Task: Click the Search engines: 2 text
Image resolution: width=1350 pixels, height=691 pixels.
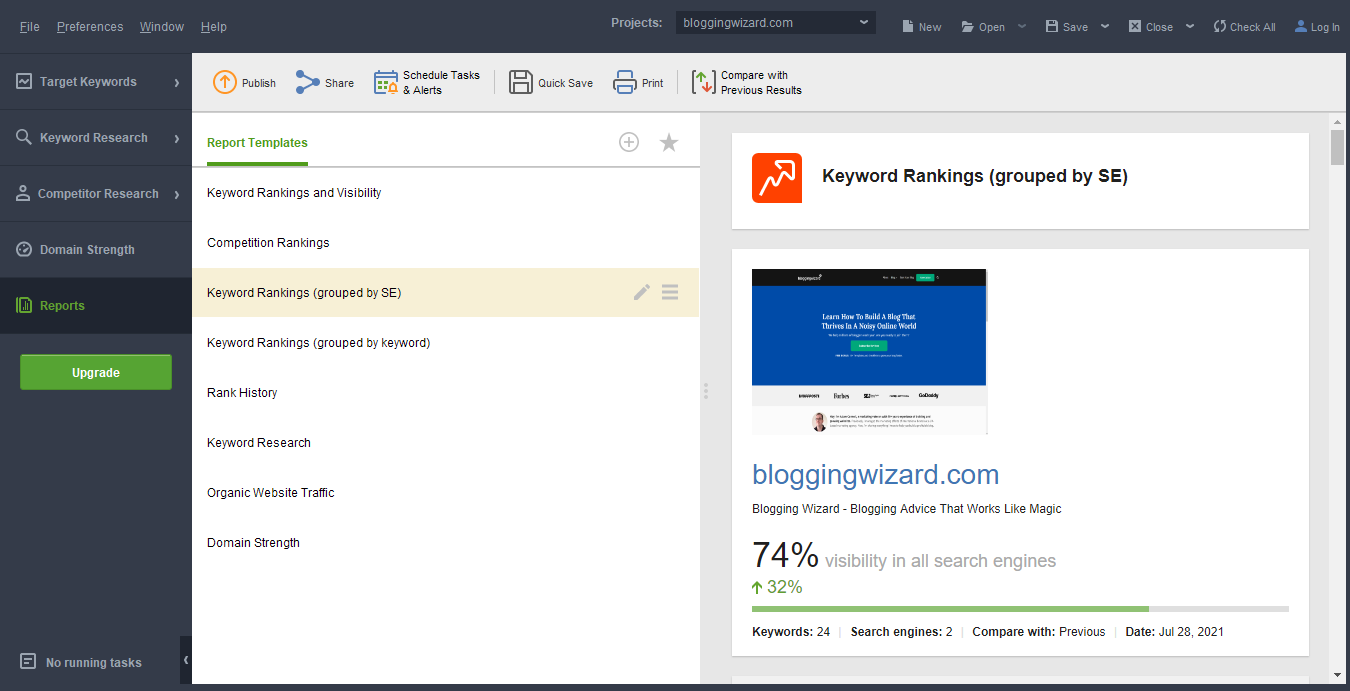Action: [x=901, y=632]
